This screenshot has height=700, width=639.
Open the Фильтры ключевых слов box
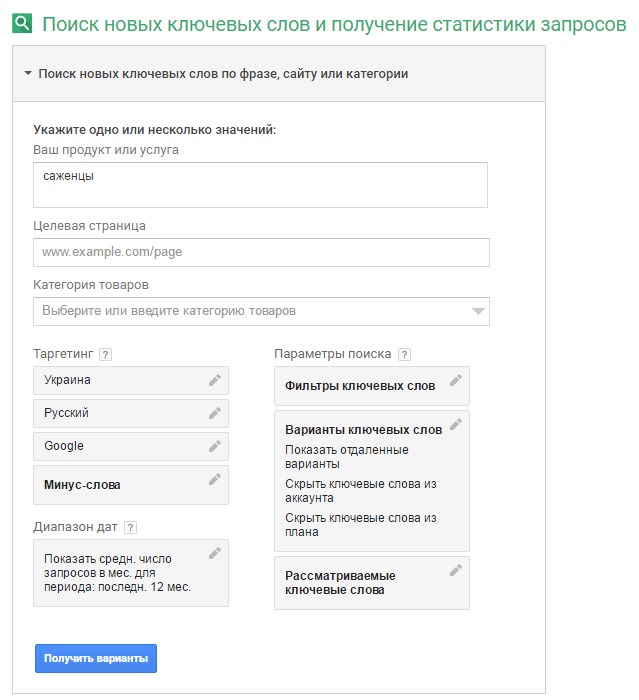(372, 386)
